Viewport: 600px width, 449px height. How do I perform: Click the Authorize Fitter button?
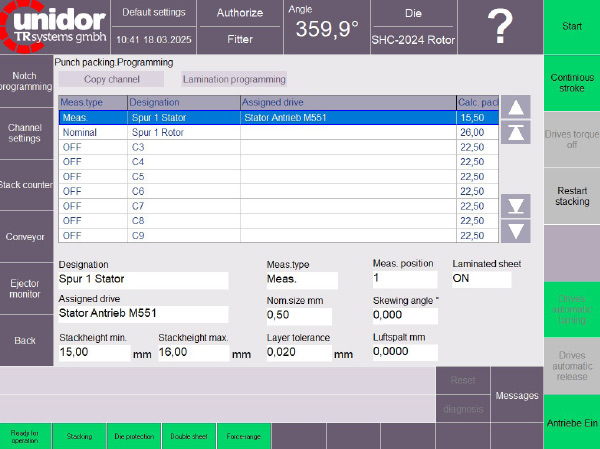(240, 27)
